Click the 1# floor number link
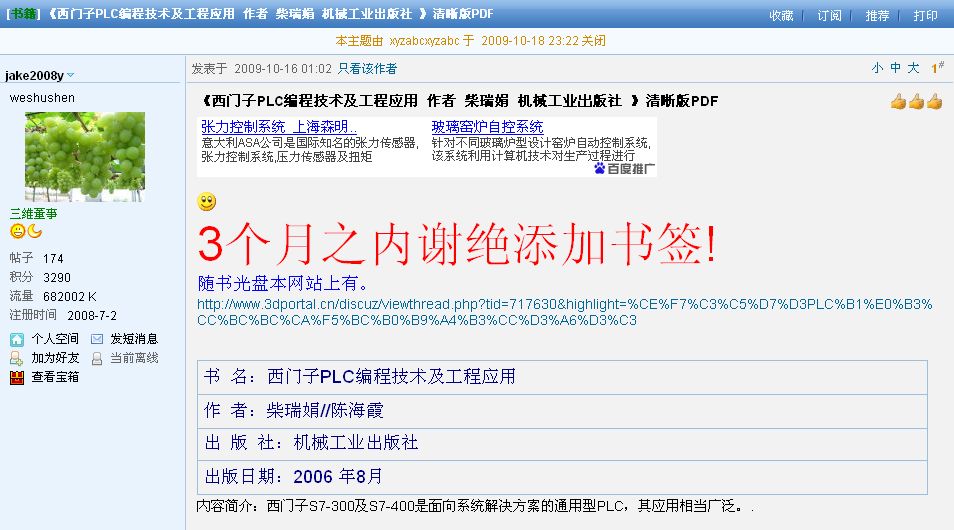Screen dimensions: 954x530 point(937,68)
